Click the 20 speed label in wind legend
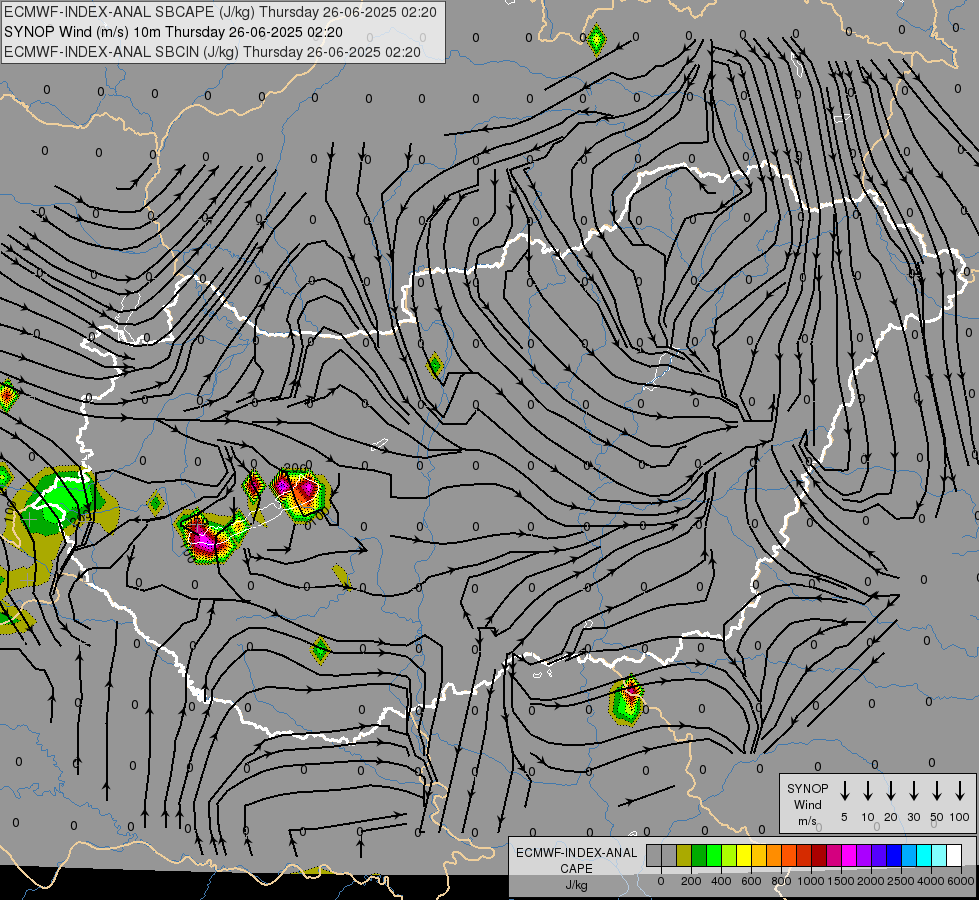 click(891, 817)
